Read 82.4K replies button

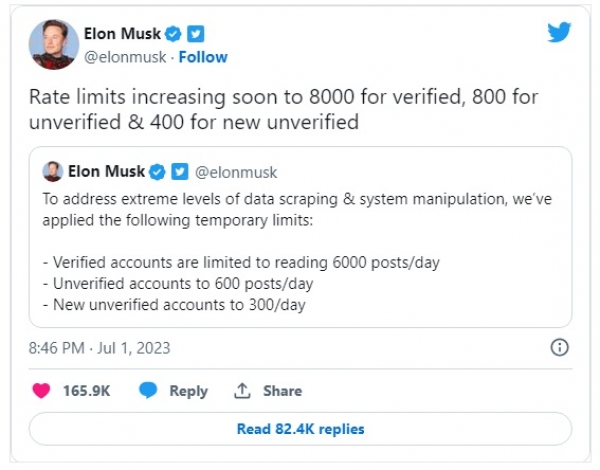pyautogui.click(x=300, y=429)
